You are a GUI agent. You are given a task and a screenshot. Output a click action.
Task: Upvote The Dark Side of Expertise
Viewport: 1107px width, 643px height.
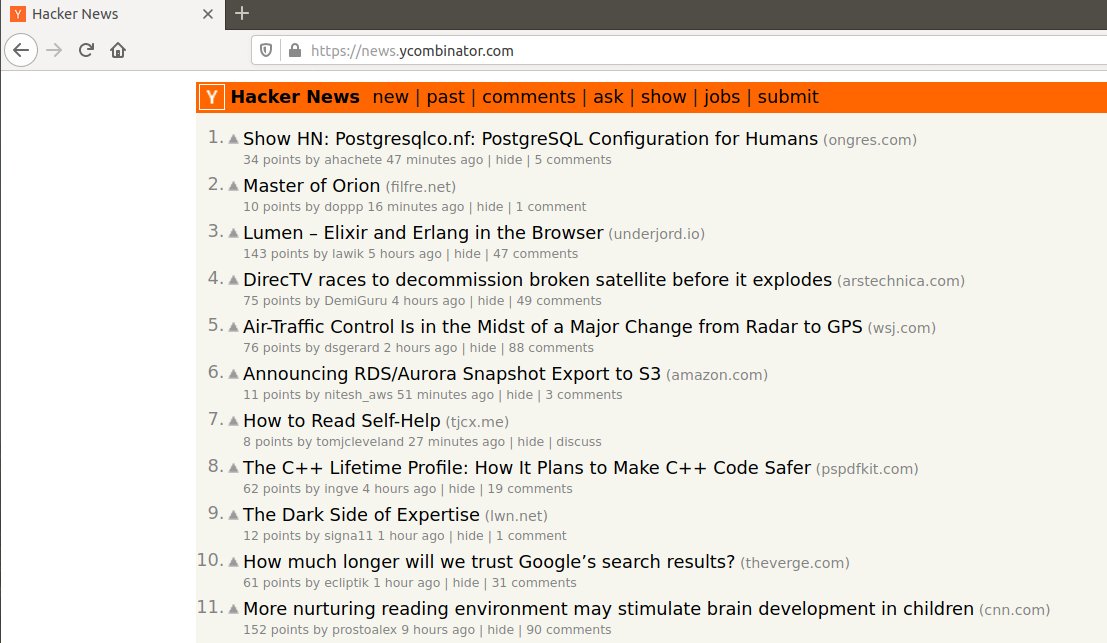pyautogui.click(x=233, y=515)
